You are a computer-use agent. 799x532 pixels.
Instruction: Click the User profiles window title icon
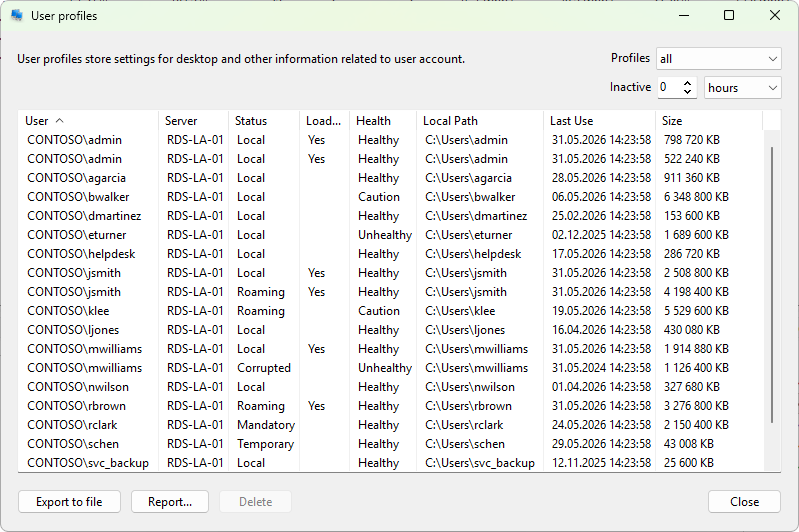pos(17,16)
